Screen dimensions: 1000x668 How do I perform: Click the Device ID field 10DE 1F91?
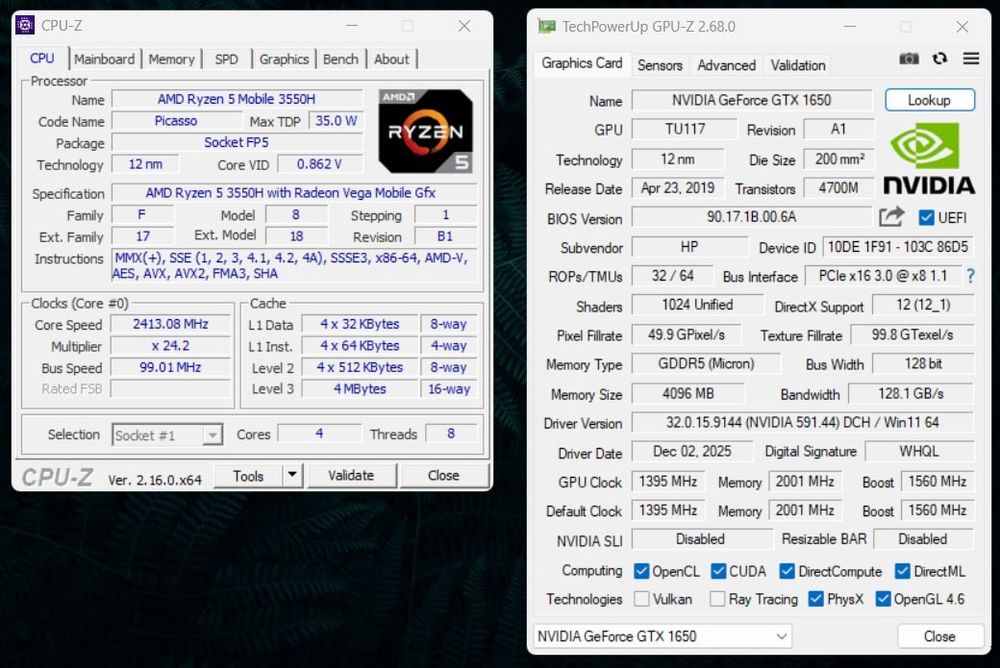pyautogui.click(x=899, y=247)
